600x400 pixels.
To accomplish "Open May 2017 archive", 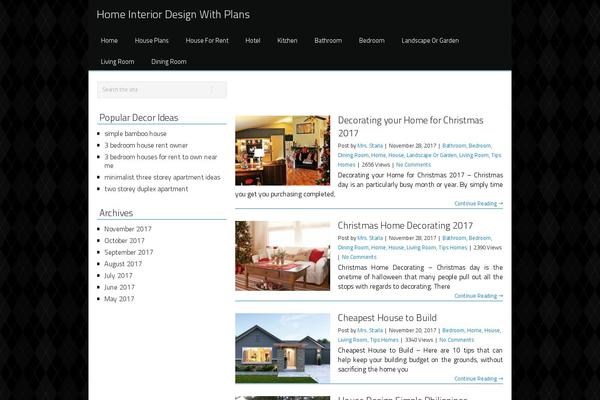I will (119, 299).
